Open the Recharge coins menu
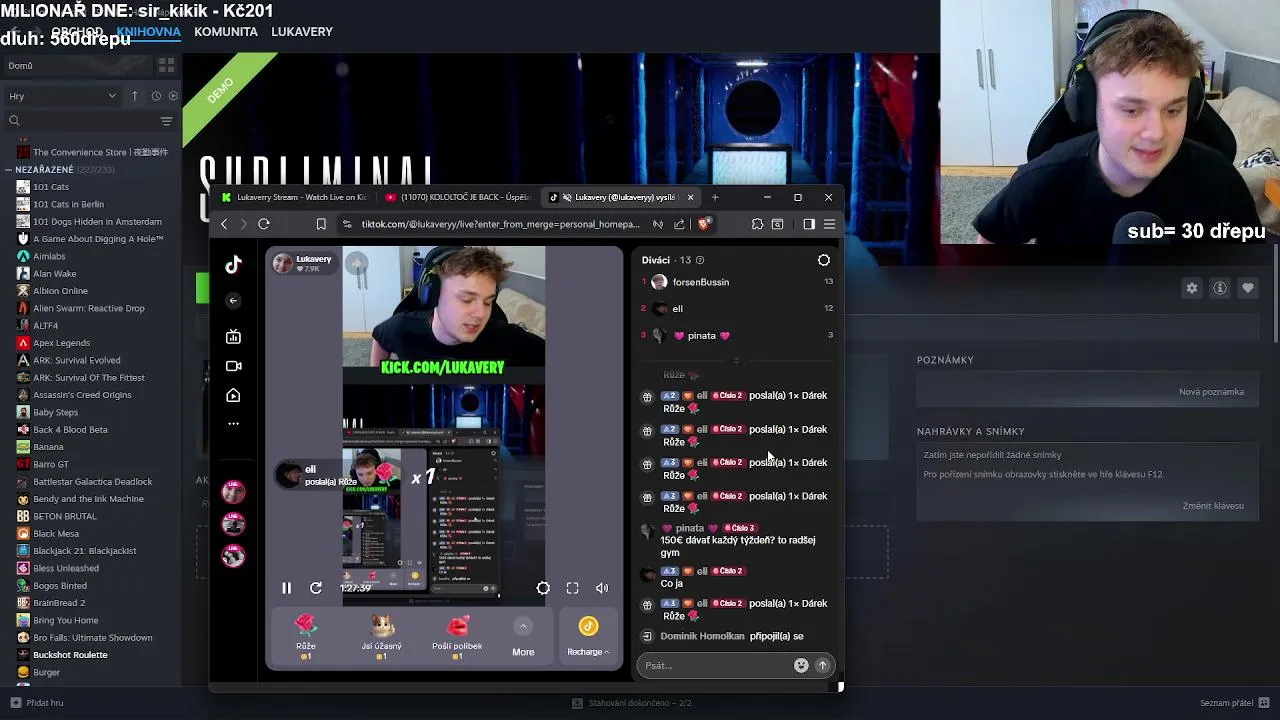1280x720 pixels. pos(588,636)
